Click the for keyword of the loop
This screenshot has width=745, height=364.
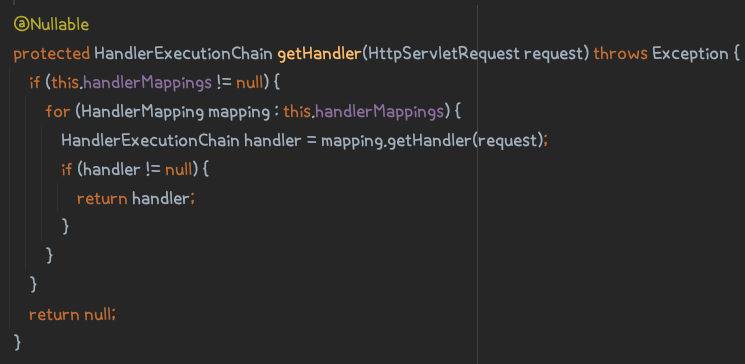(57, 112)
